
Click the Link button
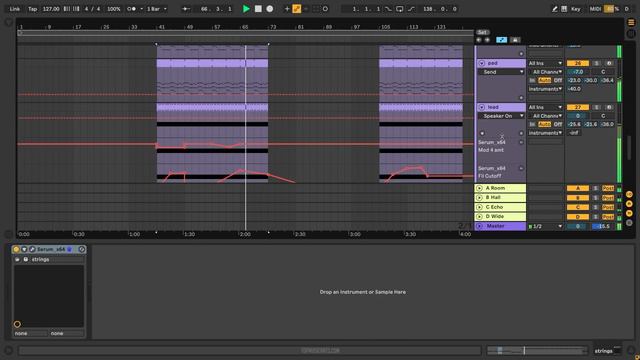click(x=15, y=9)
